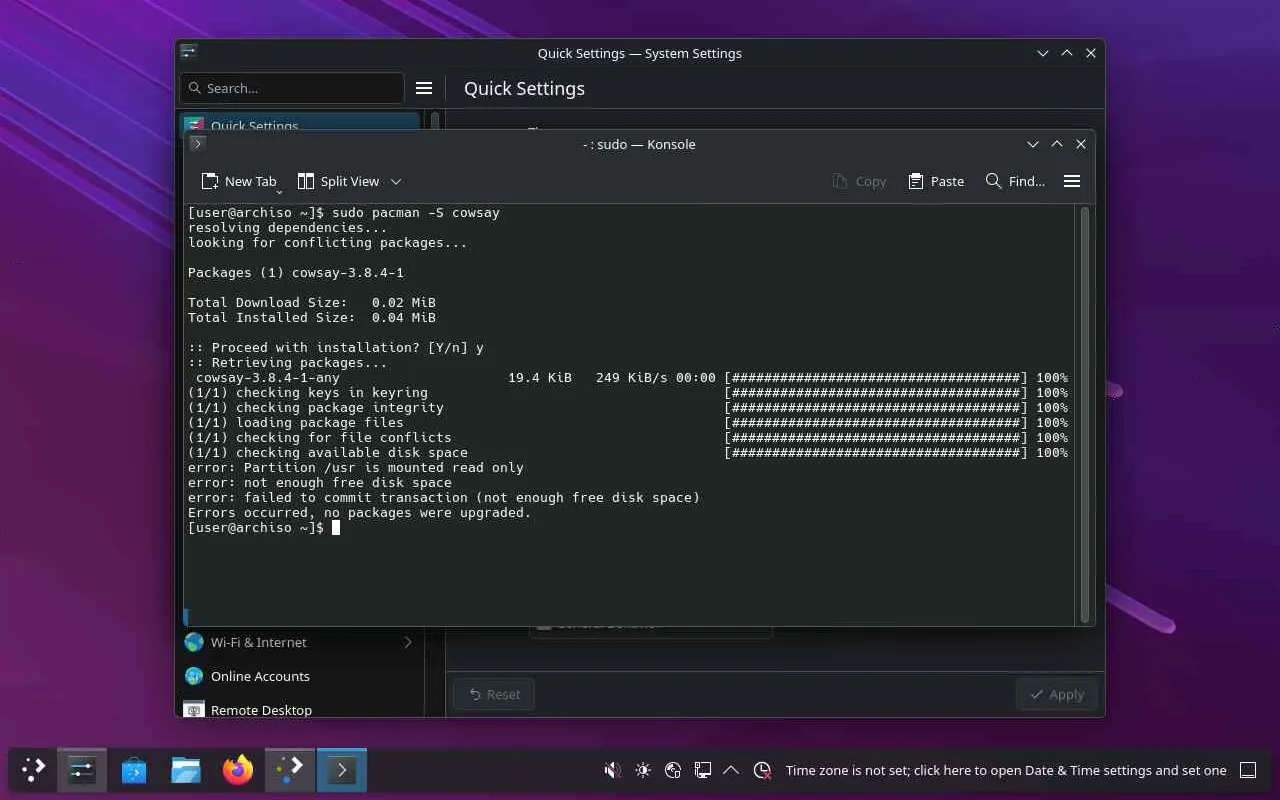Viewport: 1280px width, 800px height.
Task: Click the System Settings window title bar icon
Action: click(189, 53)
